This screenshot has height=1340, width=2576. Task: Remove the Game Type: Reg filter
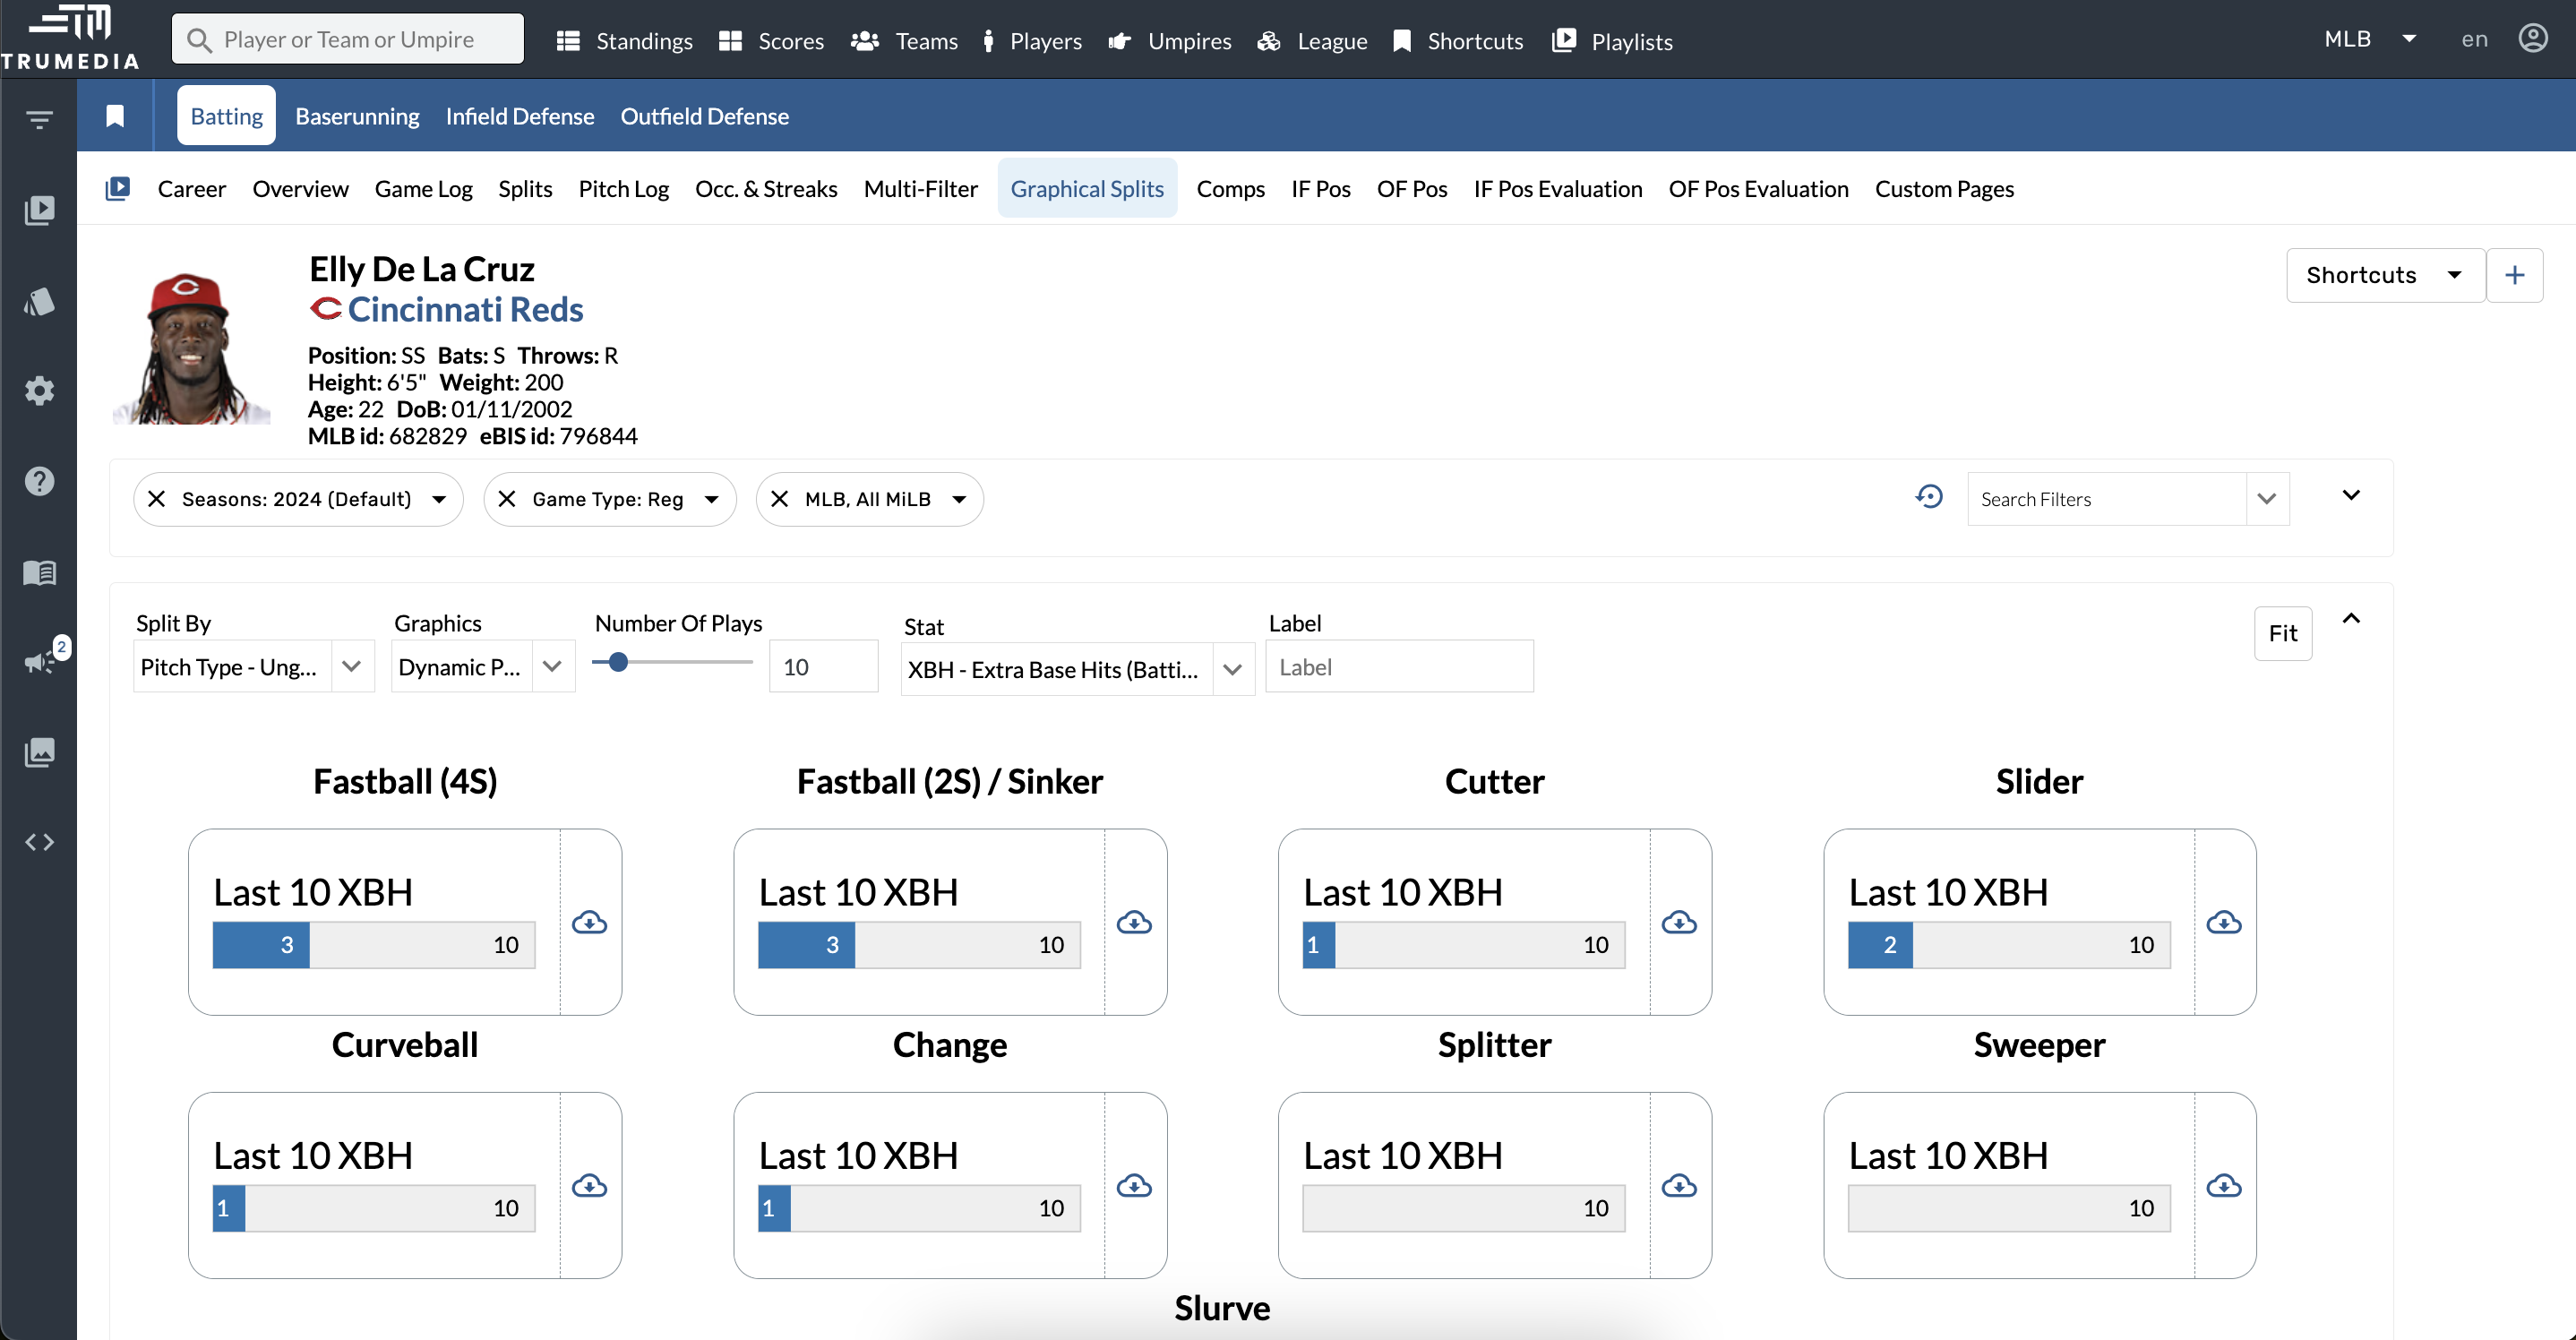coord(507,499)
